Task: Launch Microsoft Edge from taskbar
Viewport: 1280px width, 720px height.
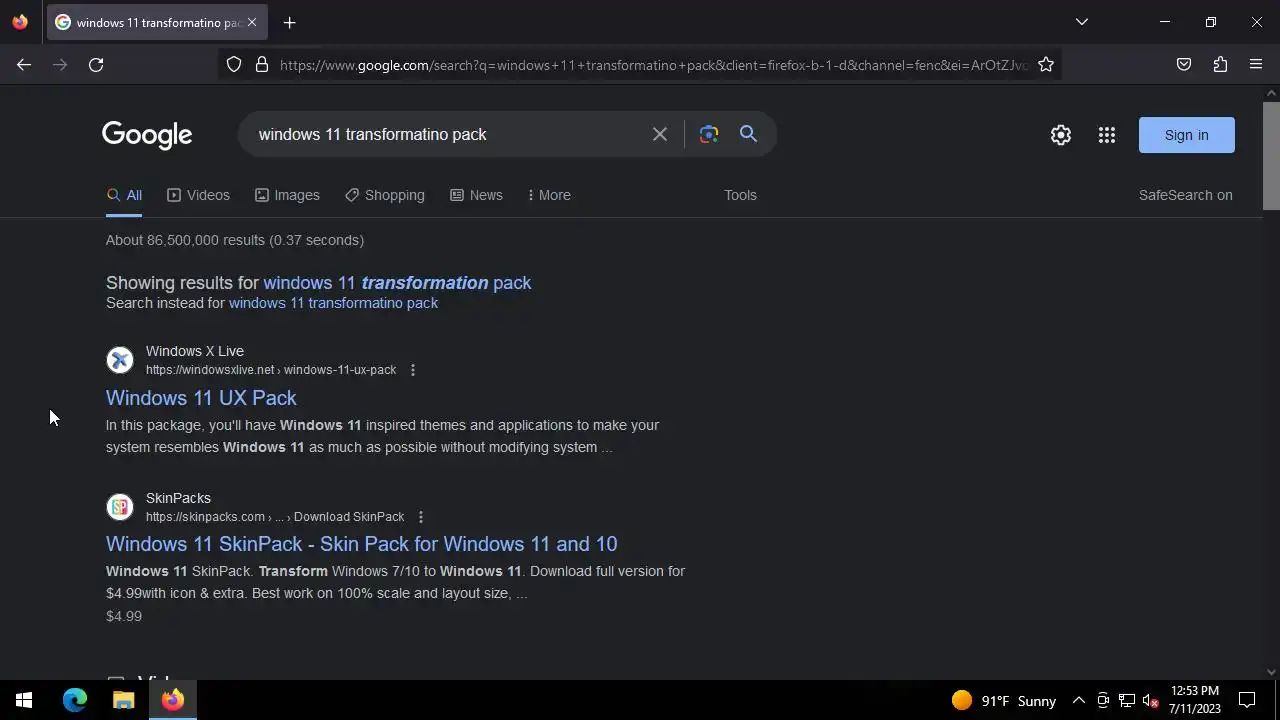Action: tap(75, 700)
